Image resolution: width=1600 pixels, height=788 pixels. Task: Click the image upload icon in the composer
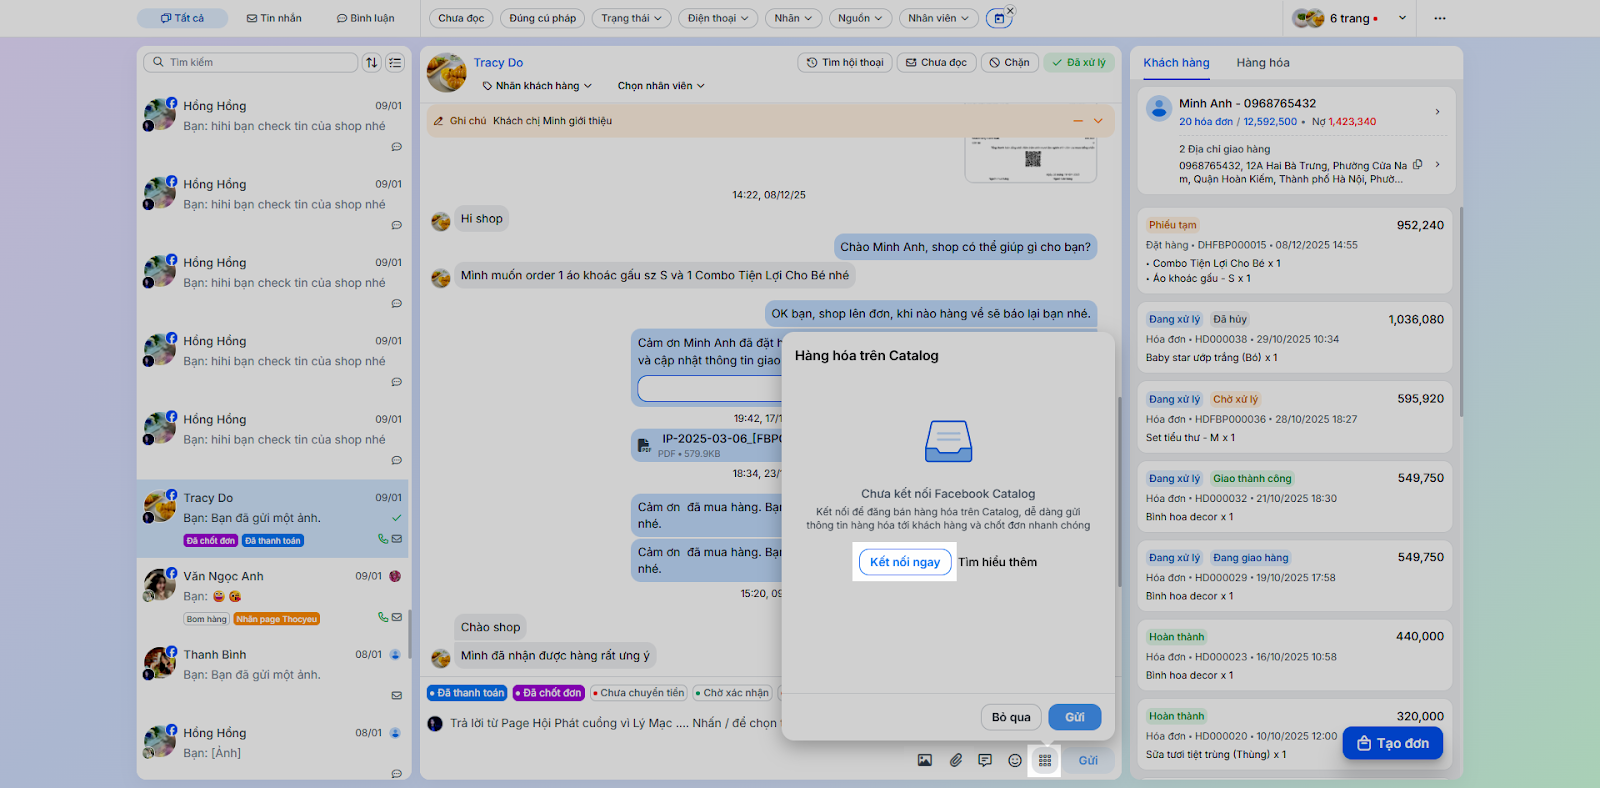925,760
